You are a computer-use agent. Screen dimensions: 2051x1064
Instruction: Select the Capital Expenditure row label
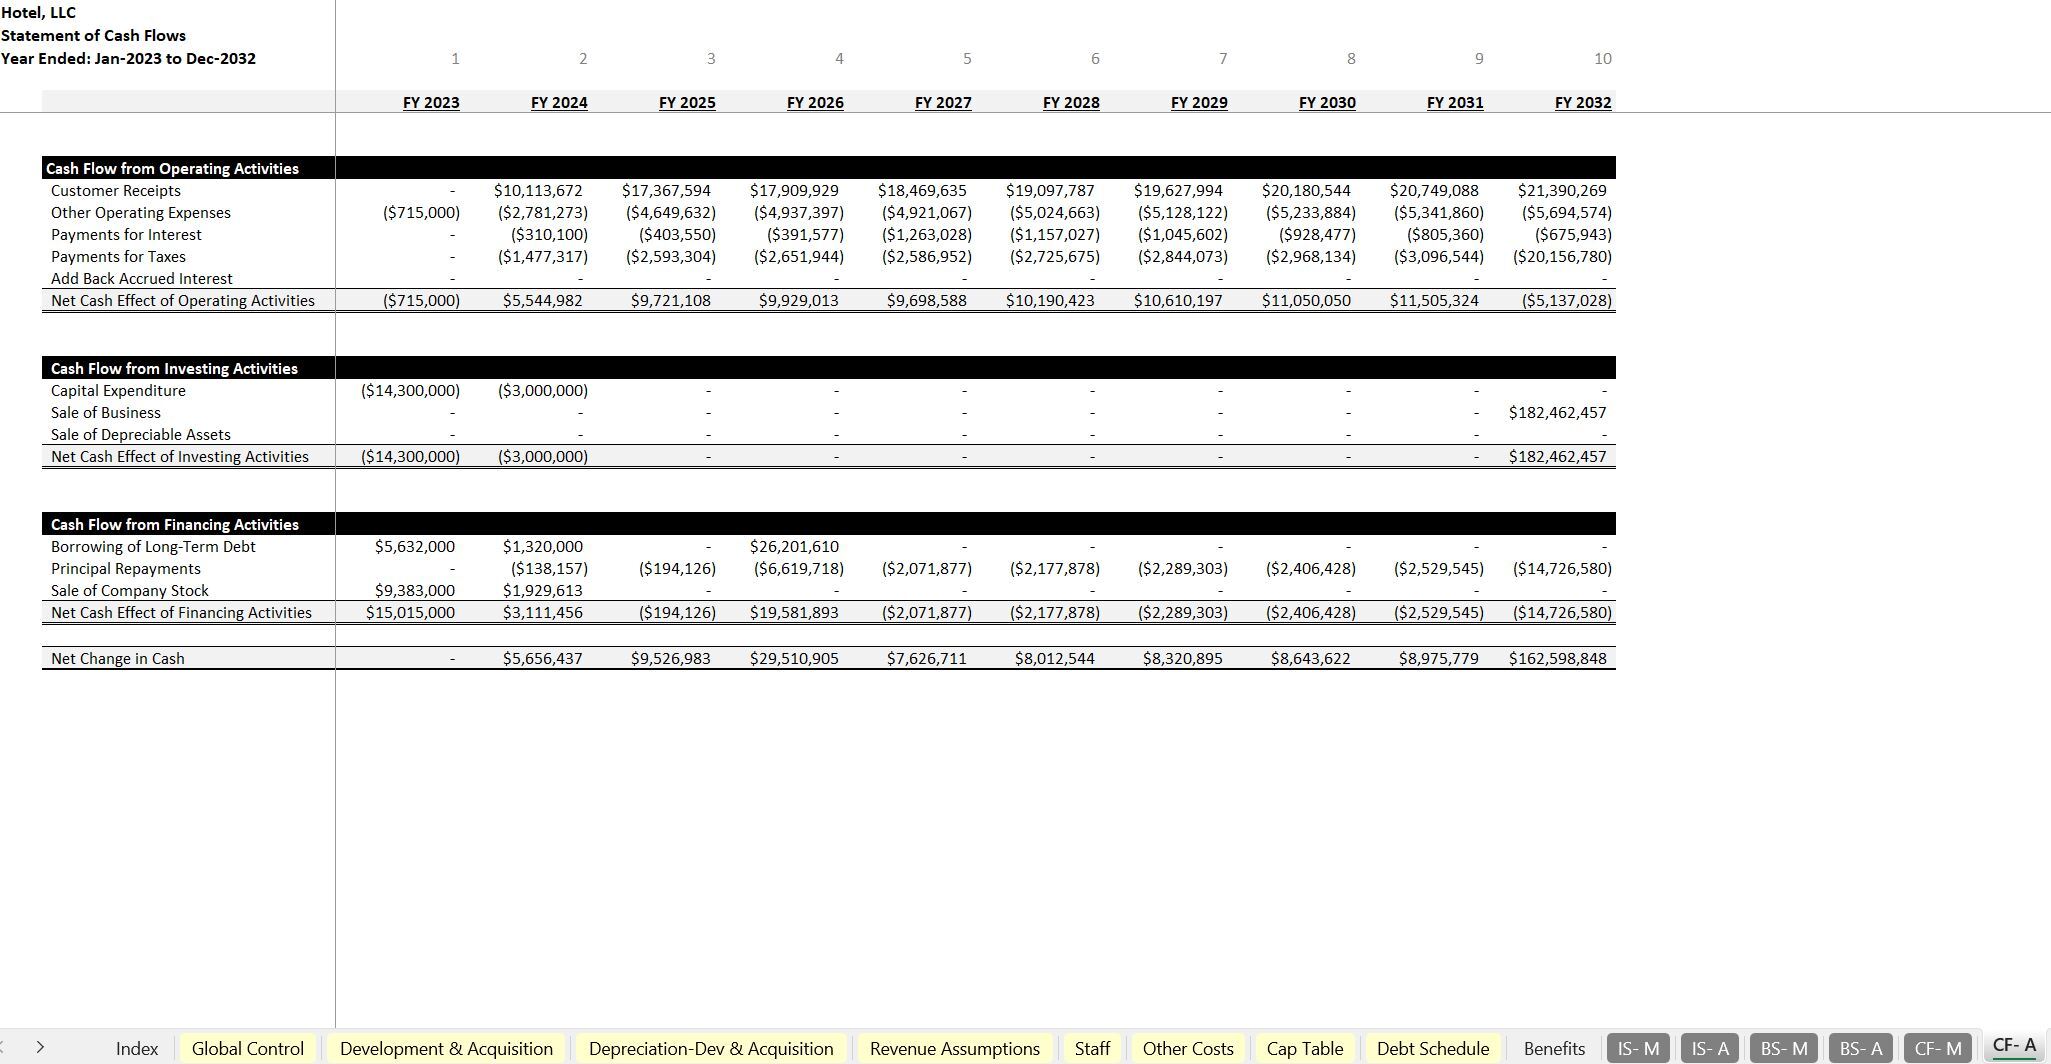pos(118,390)
